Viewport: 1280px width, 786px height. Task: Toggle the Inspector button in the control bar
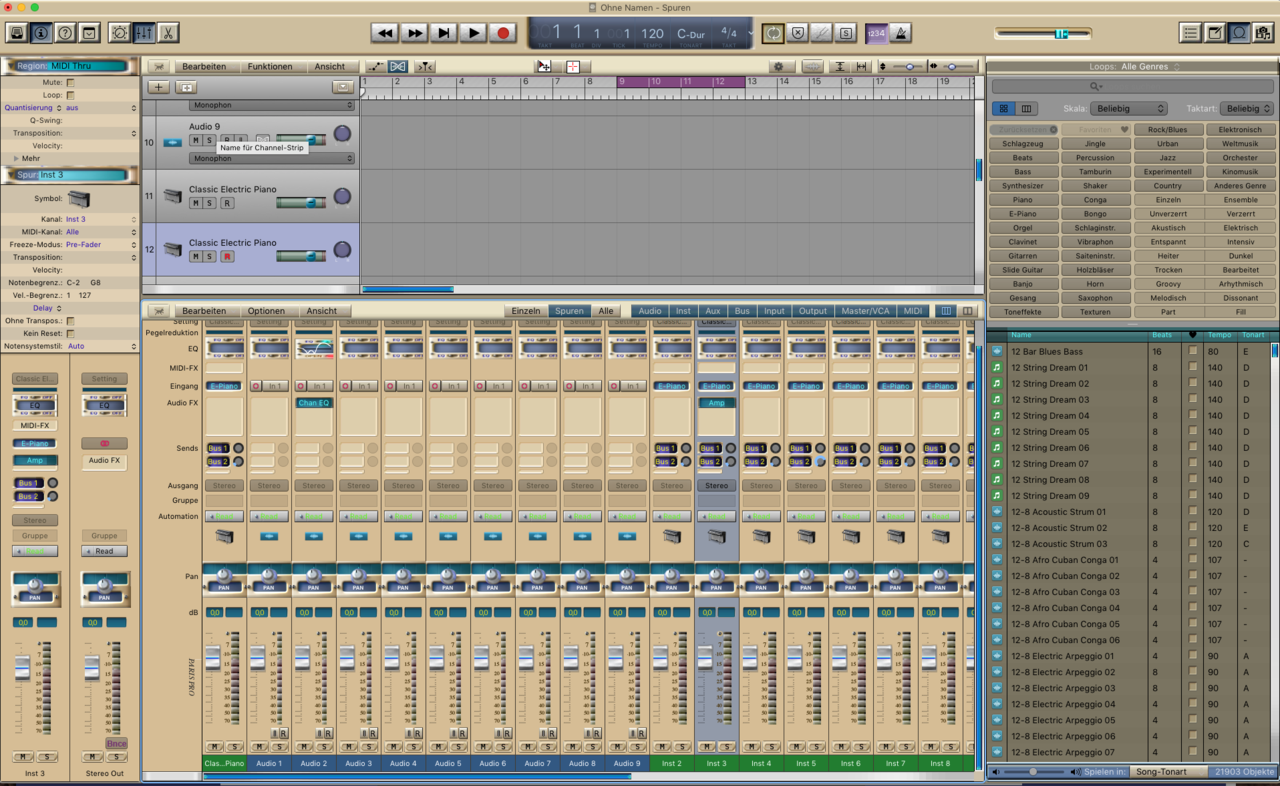point(41,33)
